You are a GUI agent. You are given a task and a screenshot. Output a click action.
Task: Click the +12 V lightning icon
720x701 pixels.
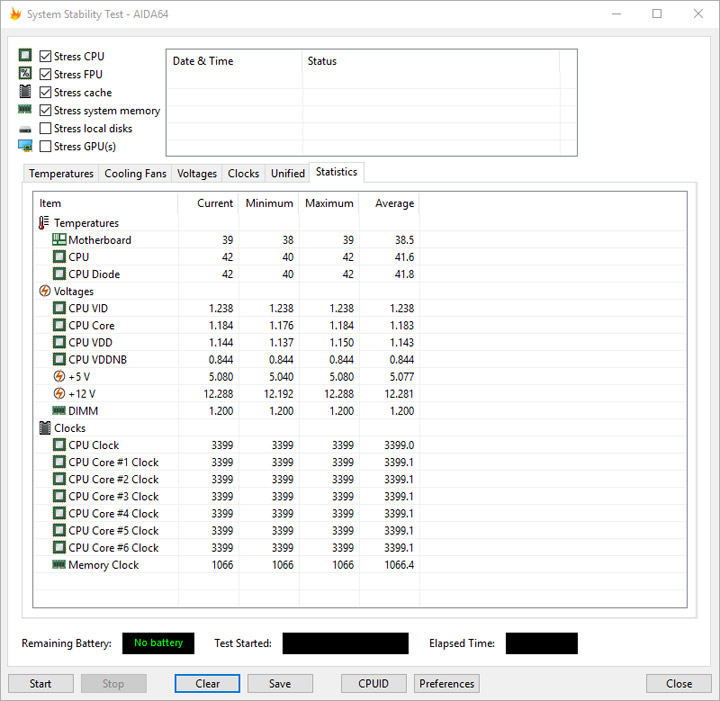pos(59,393)
